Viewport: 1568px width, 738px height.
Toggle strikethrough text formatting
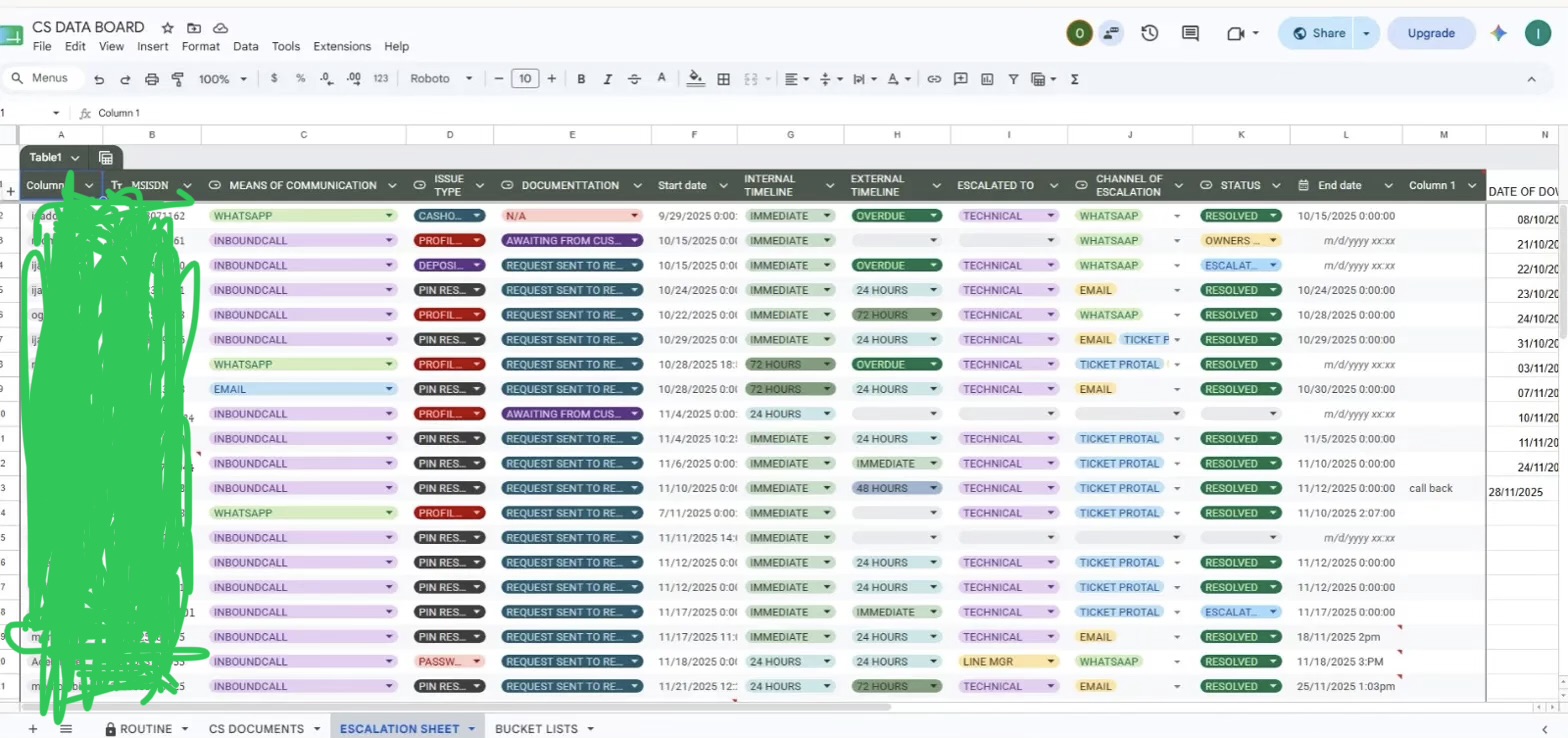tap(634, 79)
